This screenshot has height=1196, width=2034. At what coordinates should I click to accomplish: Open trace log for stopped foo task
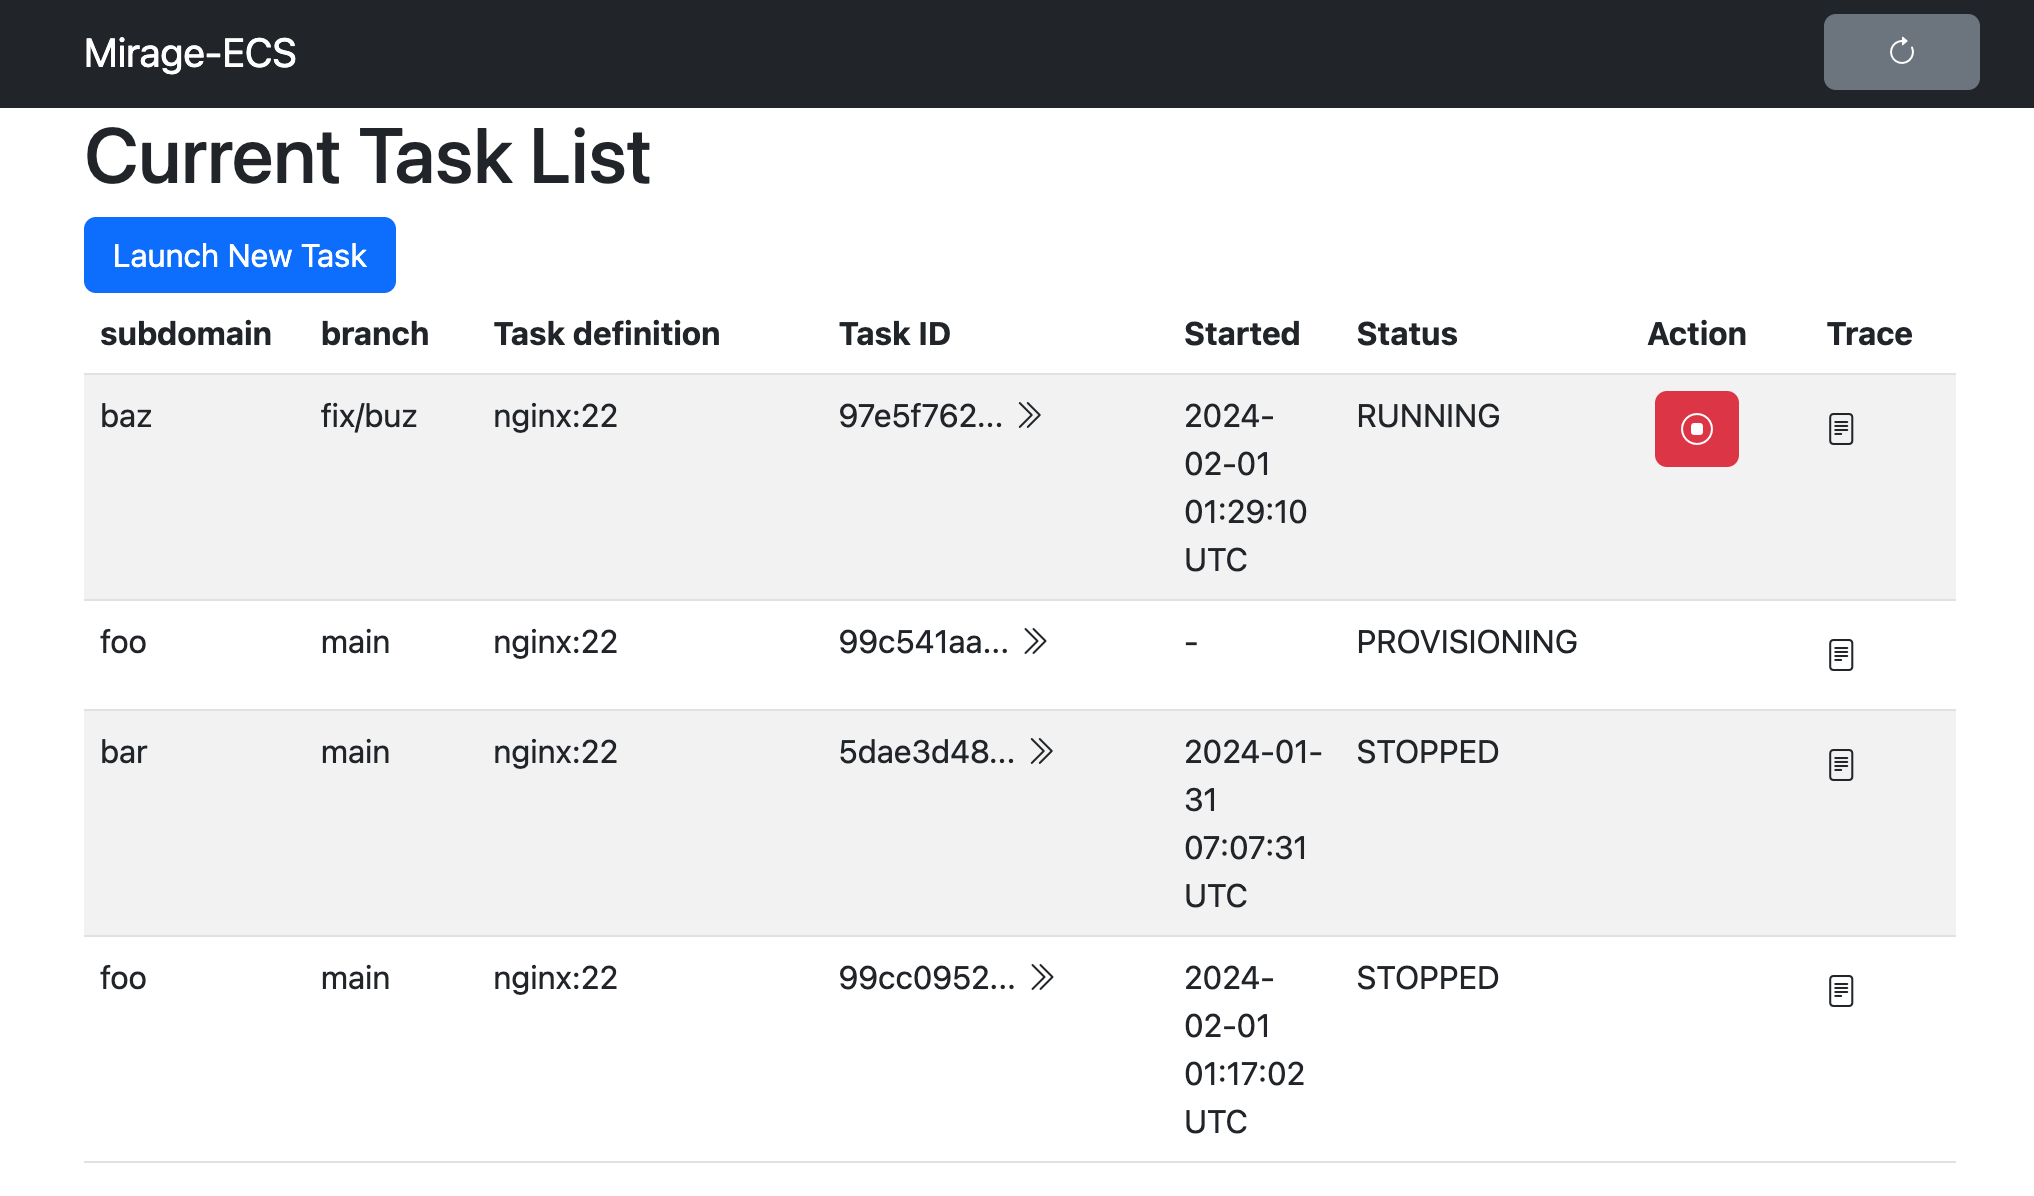[1841, 991]
